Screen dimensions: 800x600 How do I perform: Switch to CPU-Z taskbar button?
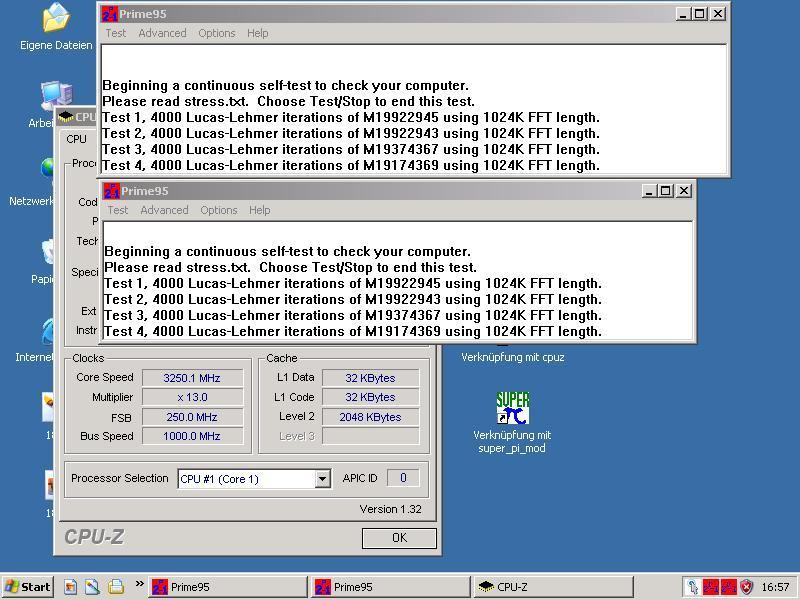click(x=554, y=587)
